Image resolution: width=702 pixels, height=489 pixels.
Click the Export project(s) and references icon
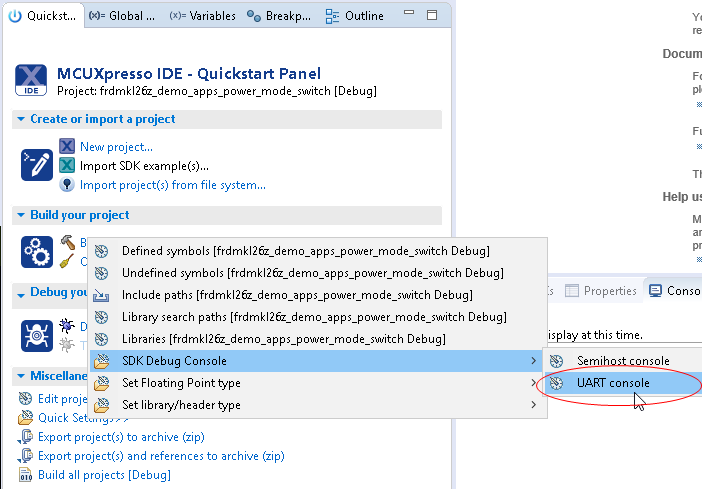tap(26, 455)
